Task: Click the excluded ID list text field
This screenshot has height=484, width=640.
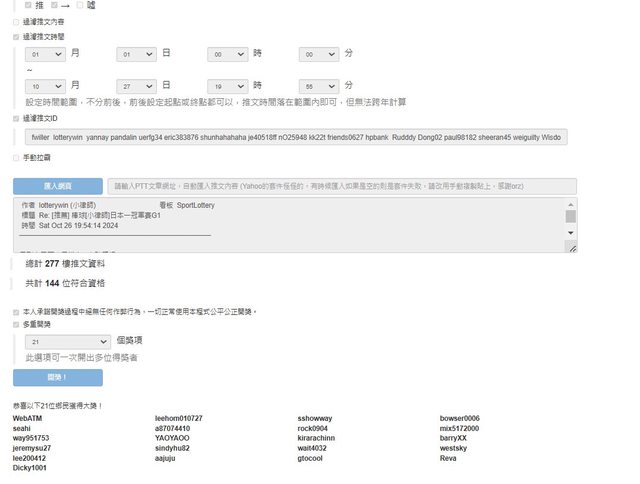Action: coord(297,137)
